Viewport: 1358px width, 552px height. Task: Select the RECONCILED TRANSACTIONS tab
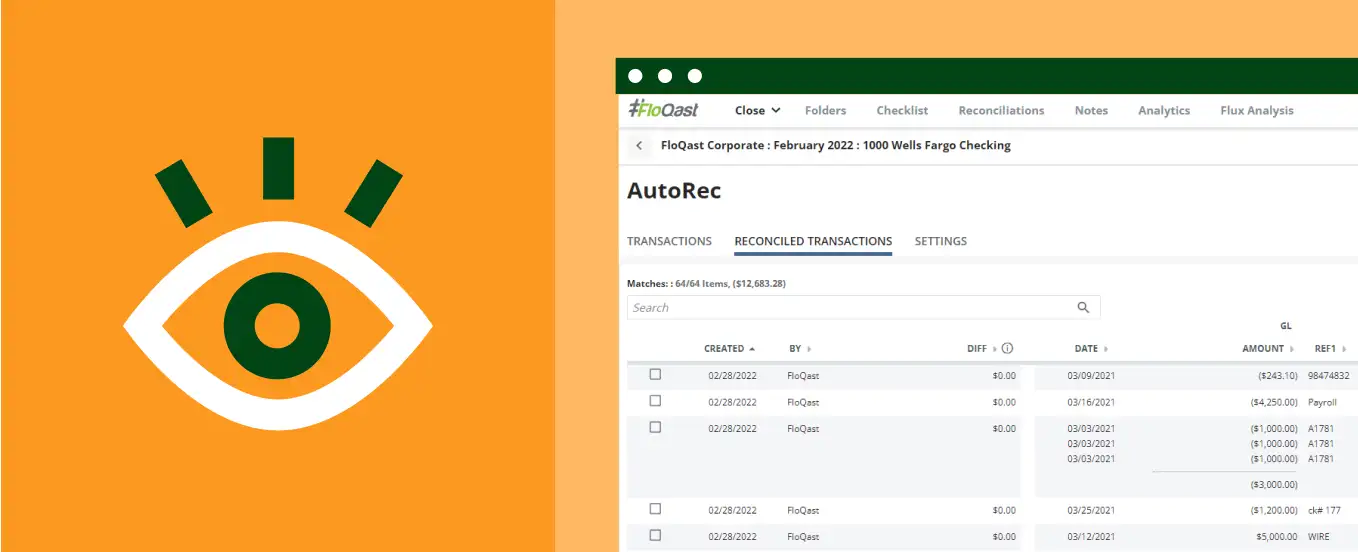(x=813, y=241)
